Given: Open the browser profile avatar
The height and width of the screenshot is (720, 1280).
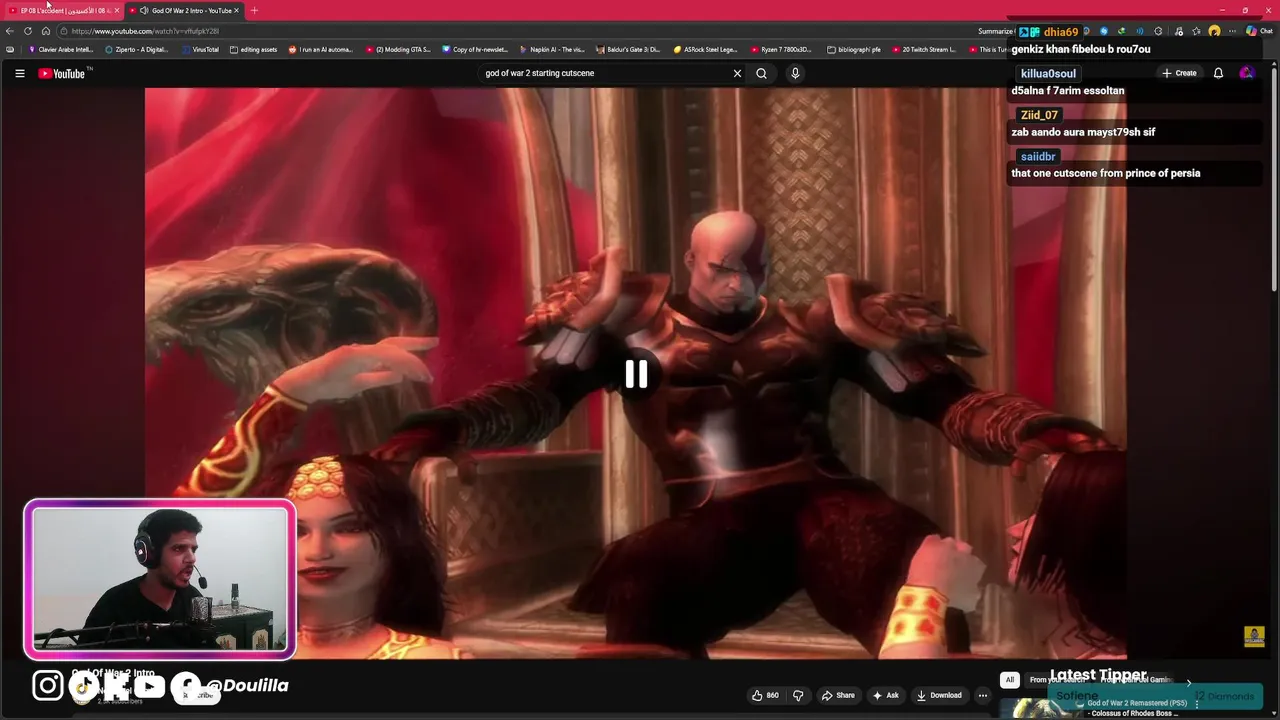Looking at the screenshot, I should [1214, 31].
